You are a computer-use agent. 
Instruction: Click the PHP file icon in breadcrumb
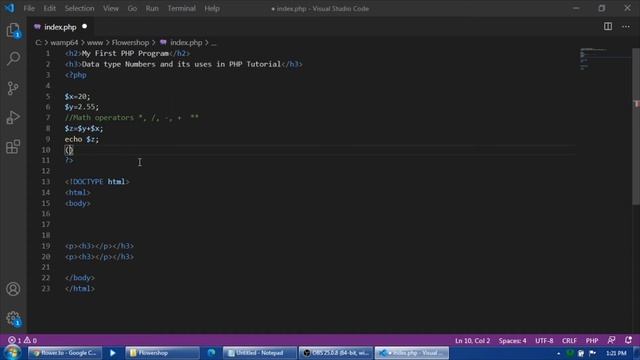pyautogui.click(x=163, y=42)
